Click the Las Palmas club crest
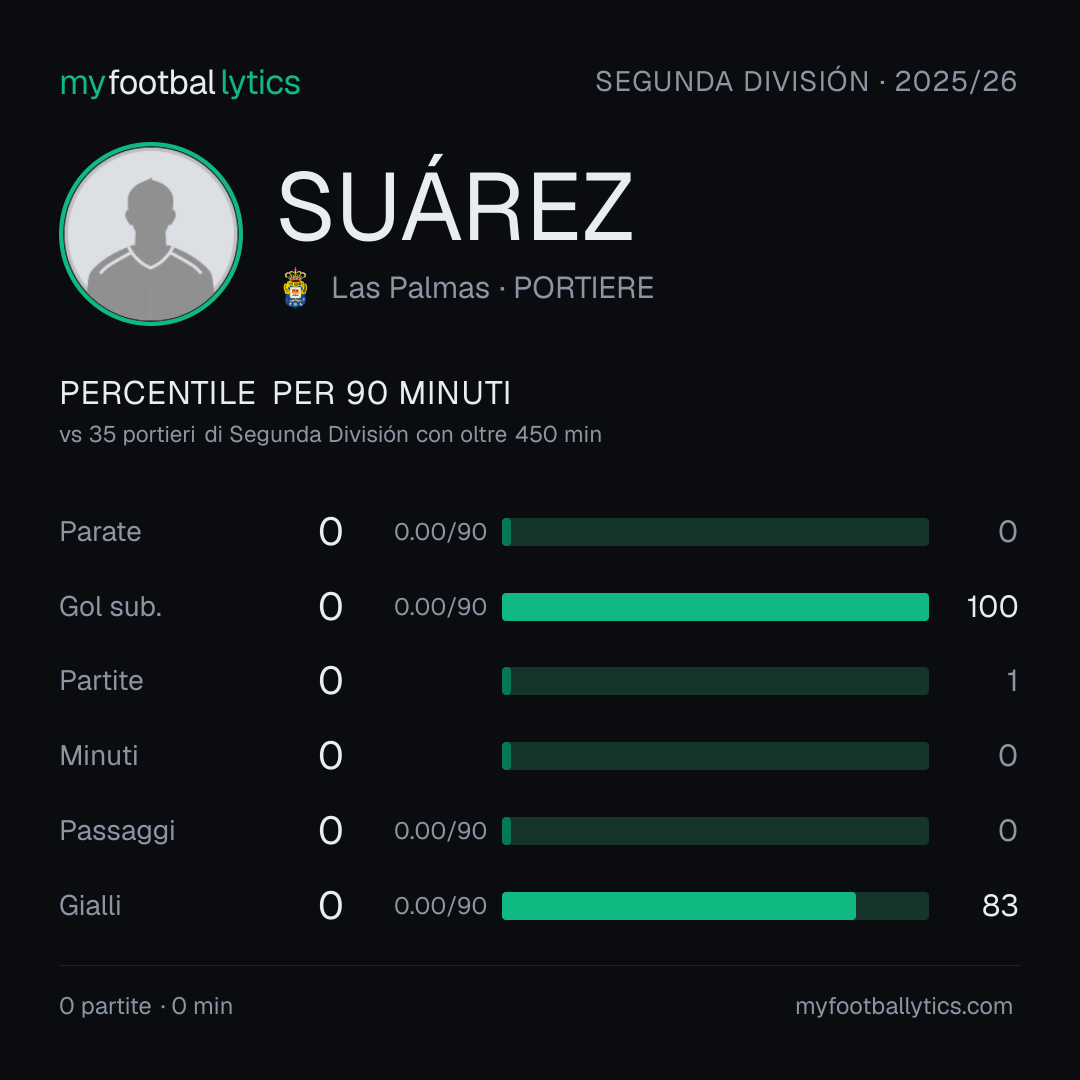 (x=295, y=288)
